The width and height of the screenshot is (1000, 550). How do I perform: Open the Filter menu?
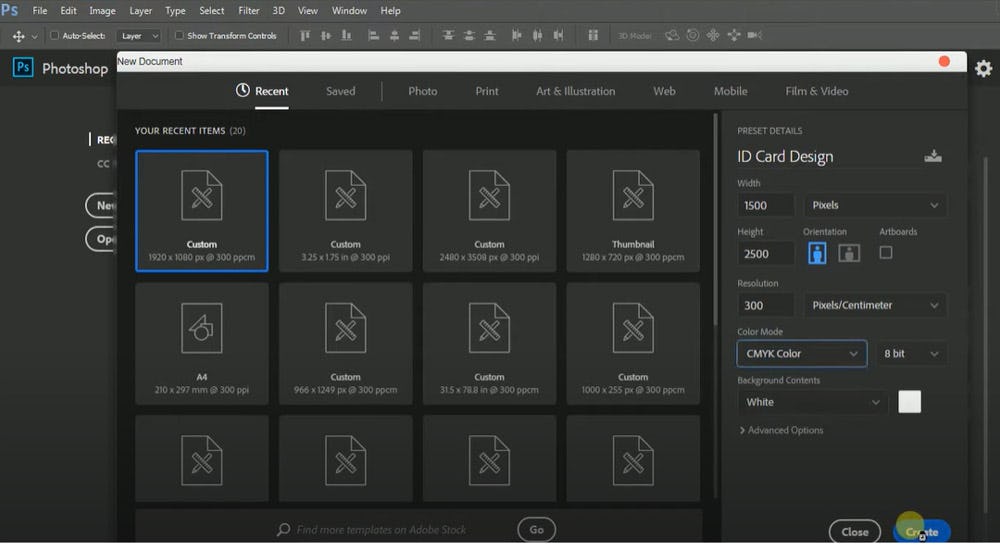pos(249,11)
